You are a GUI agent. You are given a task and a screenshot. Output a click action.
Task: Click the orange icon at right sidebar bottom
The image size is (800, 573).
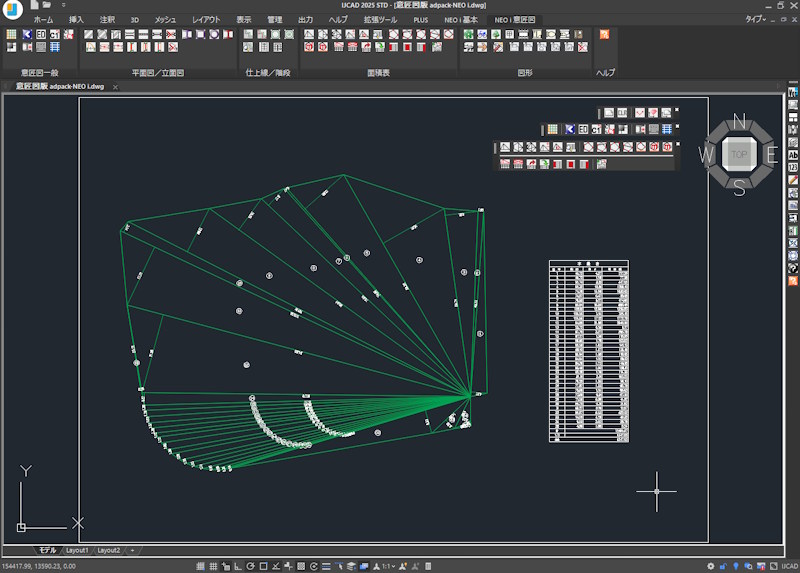[x=793, y=281]
